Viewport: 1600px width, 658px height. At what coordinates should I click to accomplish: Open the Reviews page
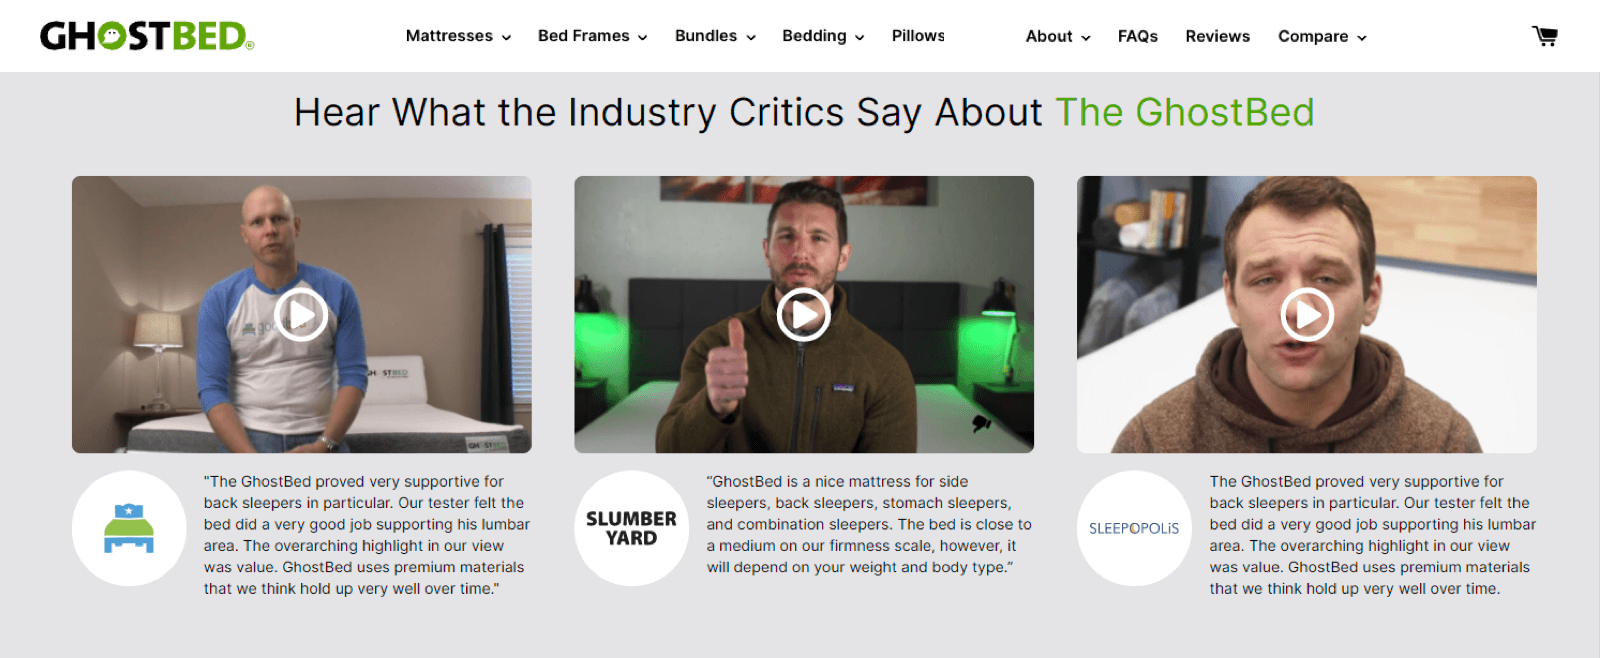pos(1218,36)
